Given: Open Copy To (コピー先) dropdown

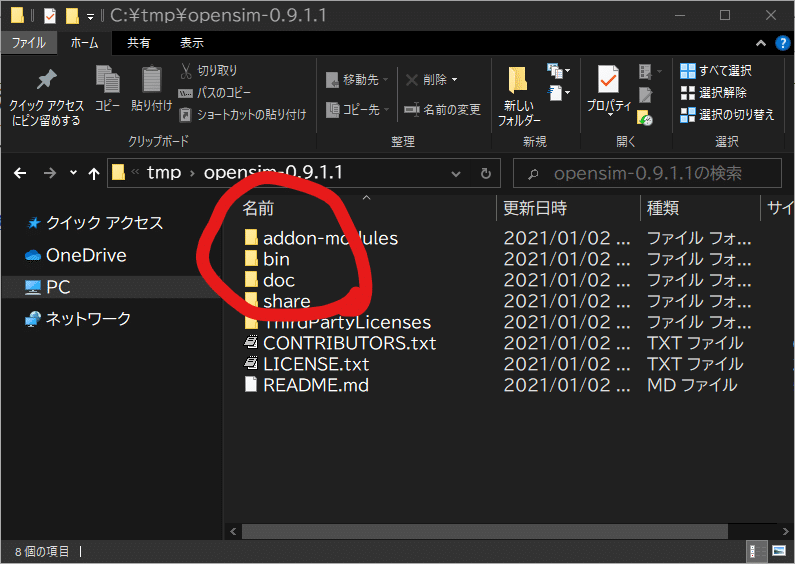Looking at the screenshot, I should coord(357,110).
